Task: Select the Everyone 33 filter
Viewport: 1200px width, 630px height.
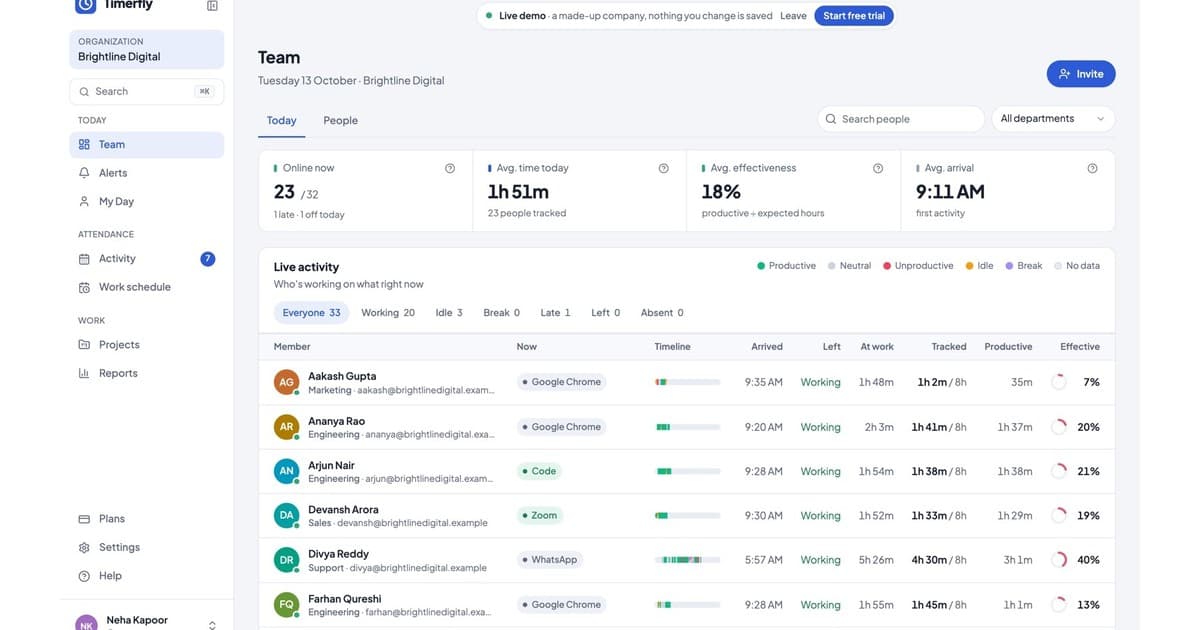Action: [311, 313]
